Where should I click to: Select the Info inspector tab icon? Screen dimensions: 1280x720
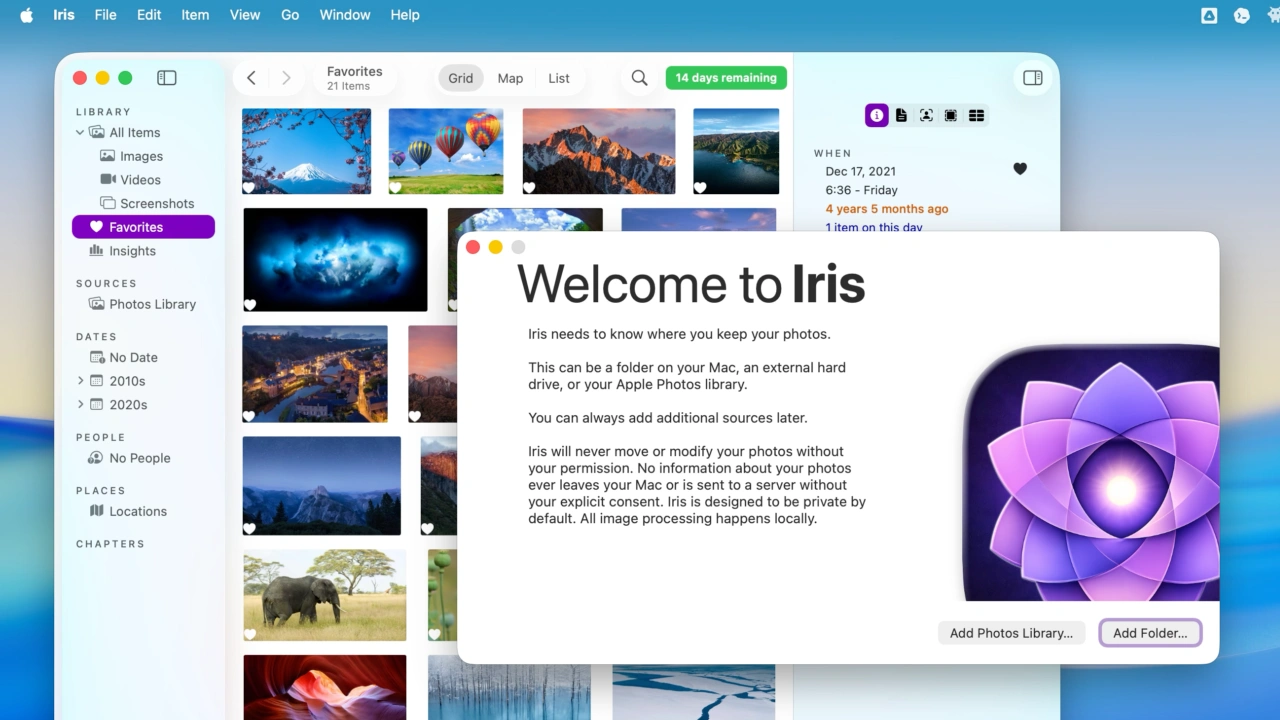click(x=877, y=116)
